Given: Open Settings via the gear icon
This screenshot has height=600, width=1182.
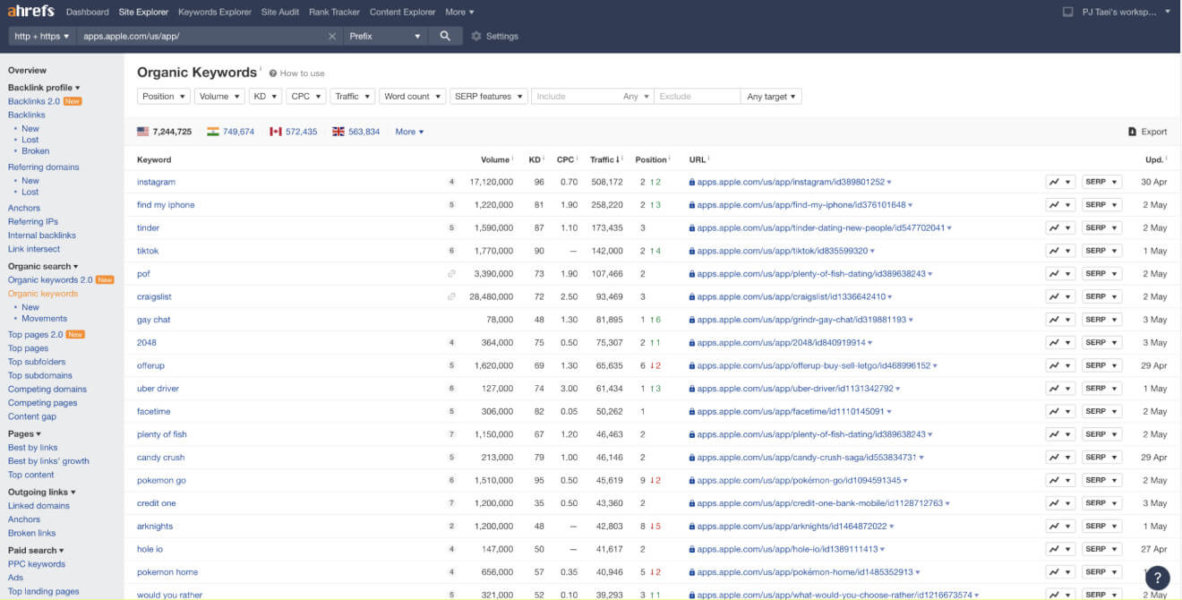Looking at the screenshot, I should coord(476,36).
